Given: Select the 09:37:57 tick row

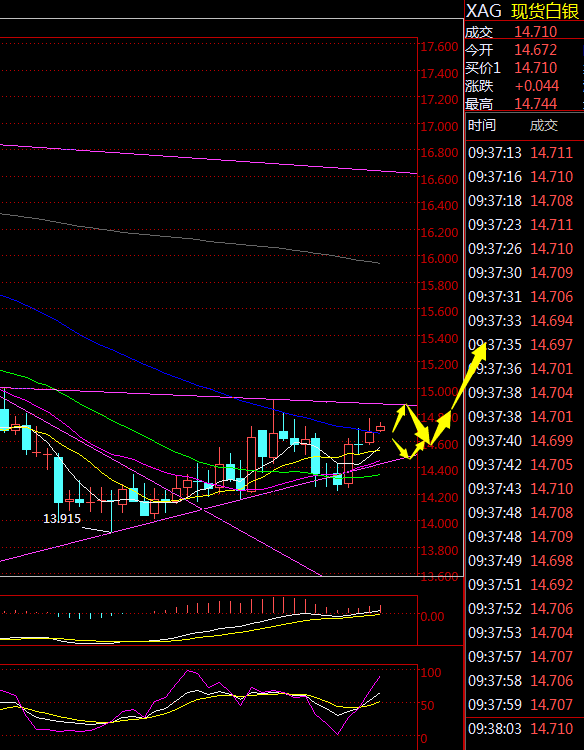Looking at the screenshot, I should pyautogui.click(x=524, y=657).
